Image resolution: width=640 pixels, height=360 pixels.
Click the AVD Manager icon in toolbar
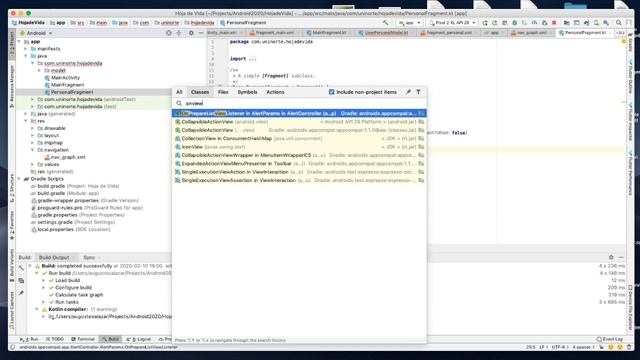(596, 23)
